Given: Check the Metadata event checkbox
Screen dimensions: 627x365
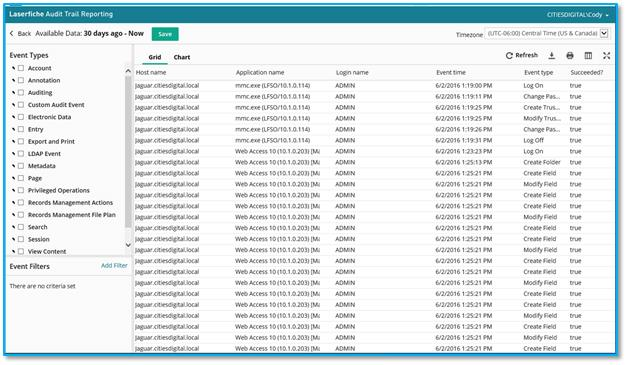Looking at the screenshot, I should 21,166.
